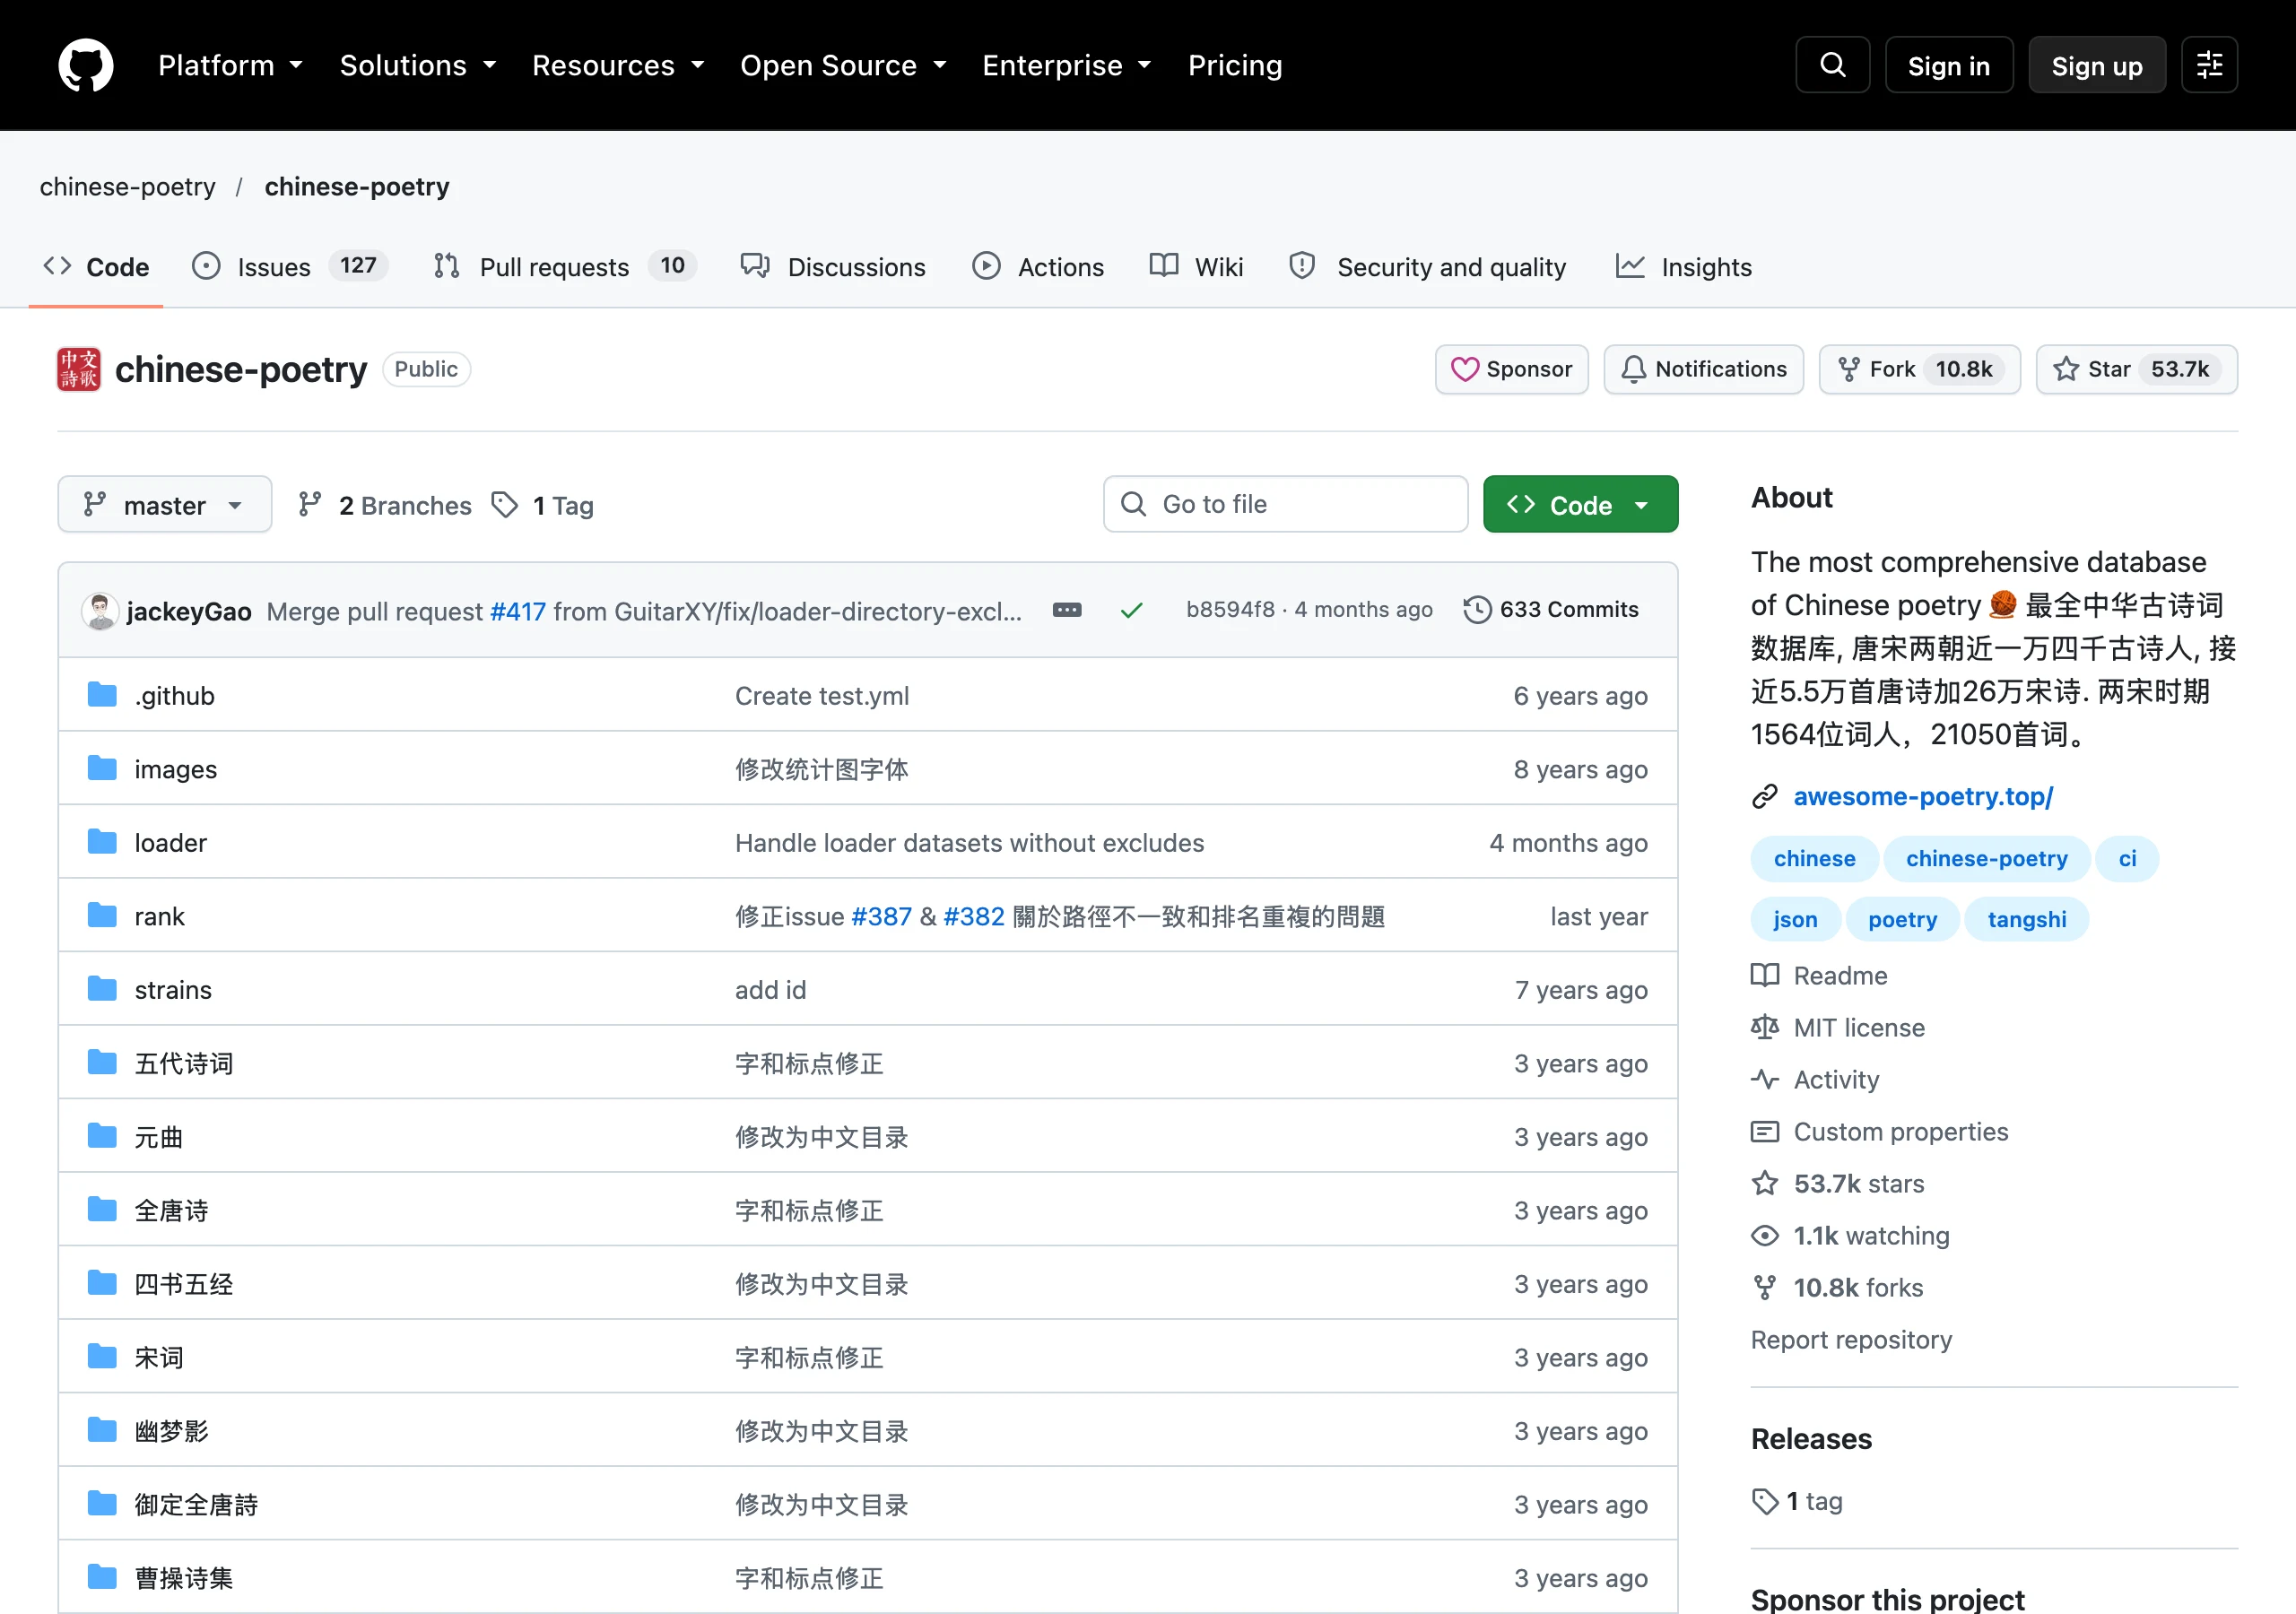Open the awesome-poetry.top website link
The height and width of the screenshot is (1614, 2296).
(x=1923, y=797)
